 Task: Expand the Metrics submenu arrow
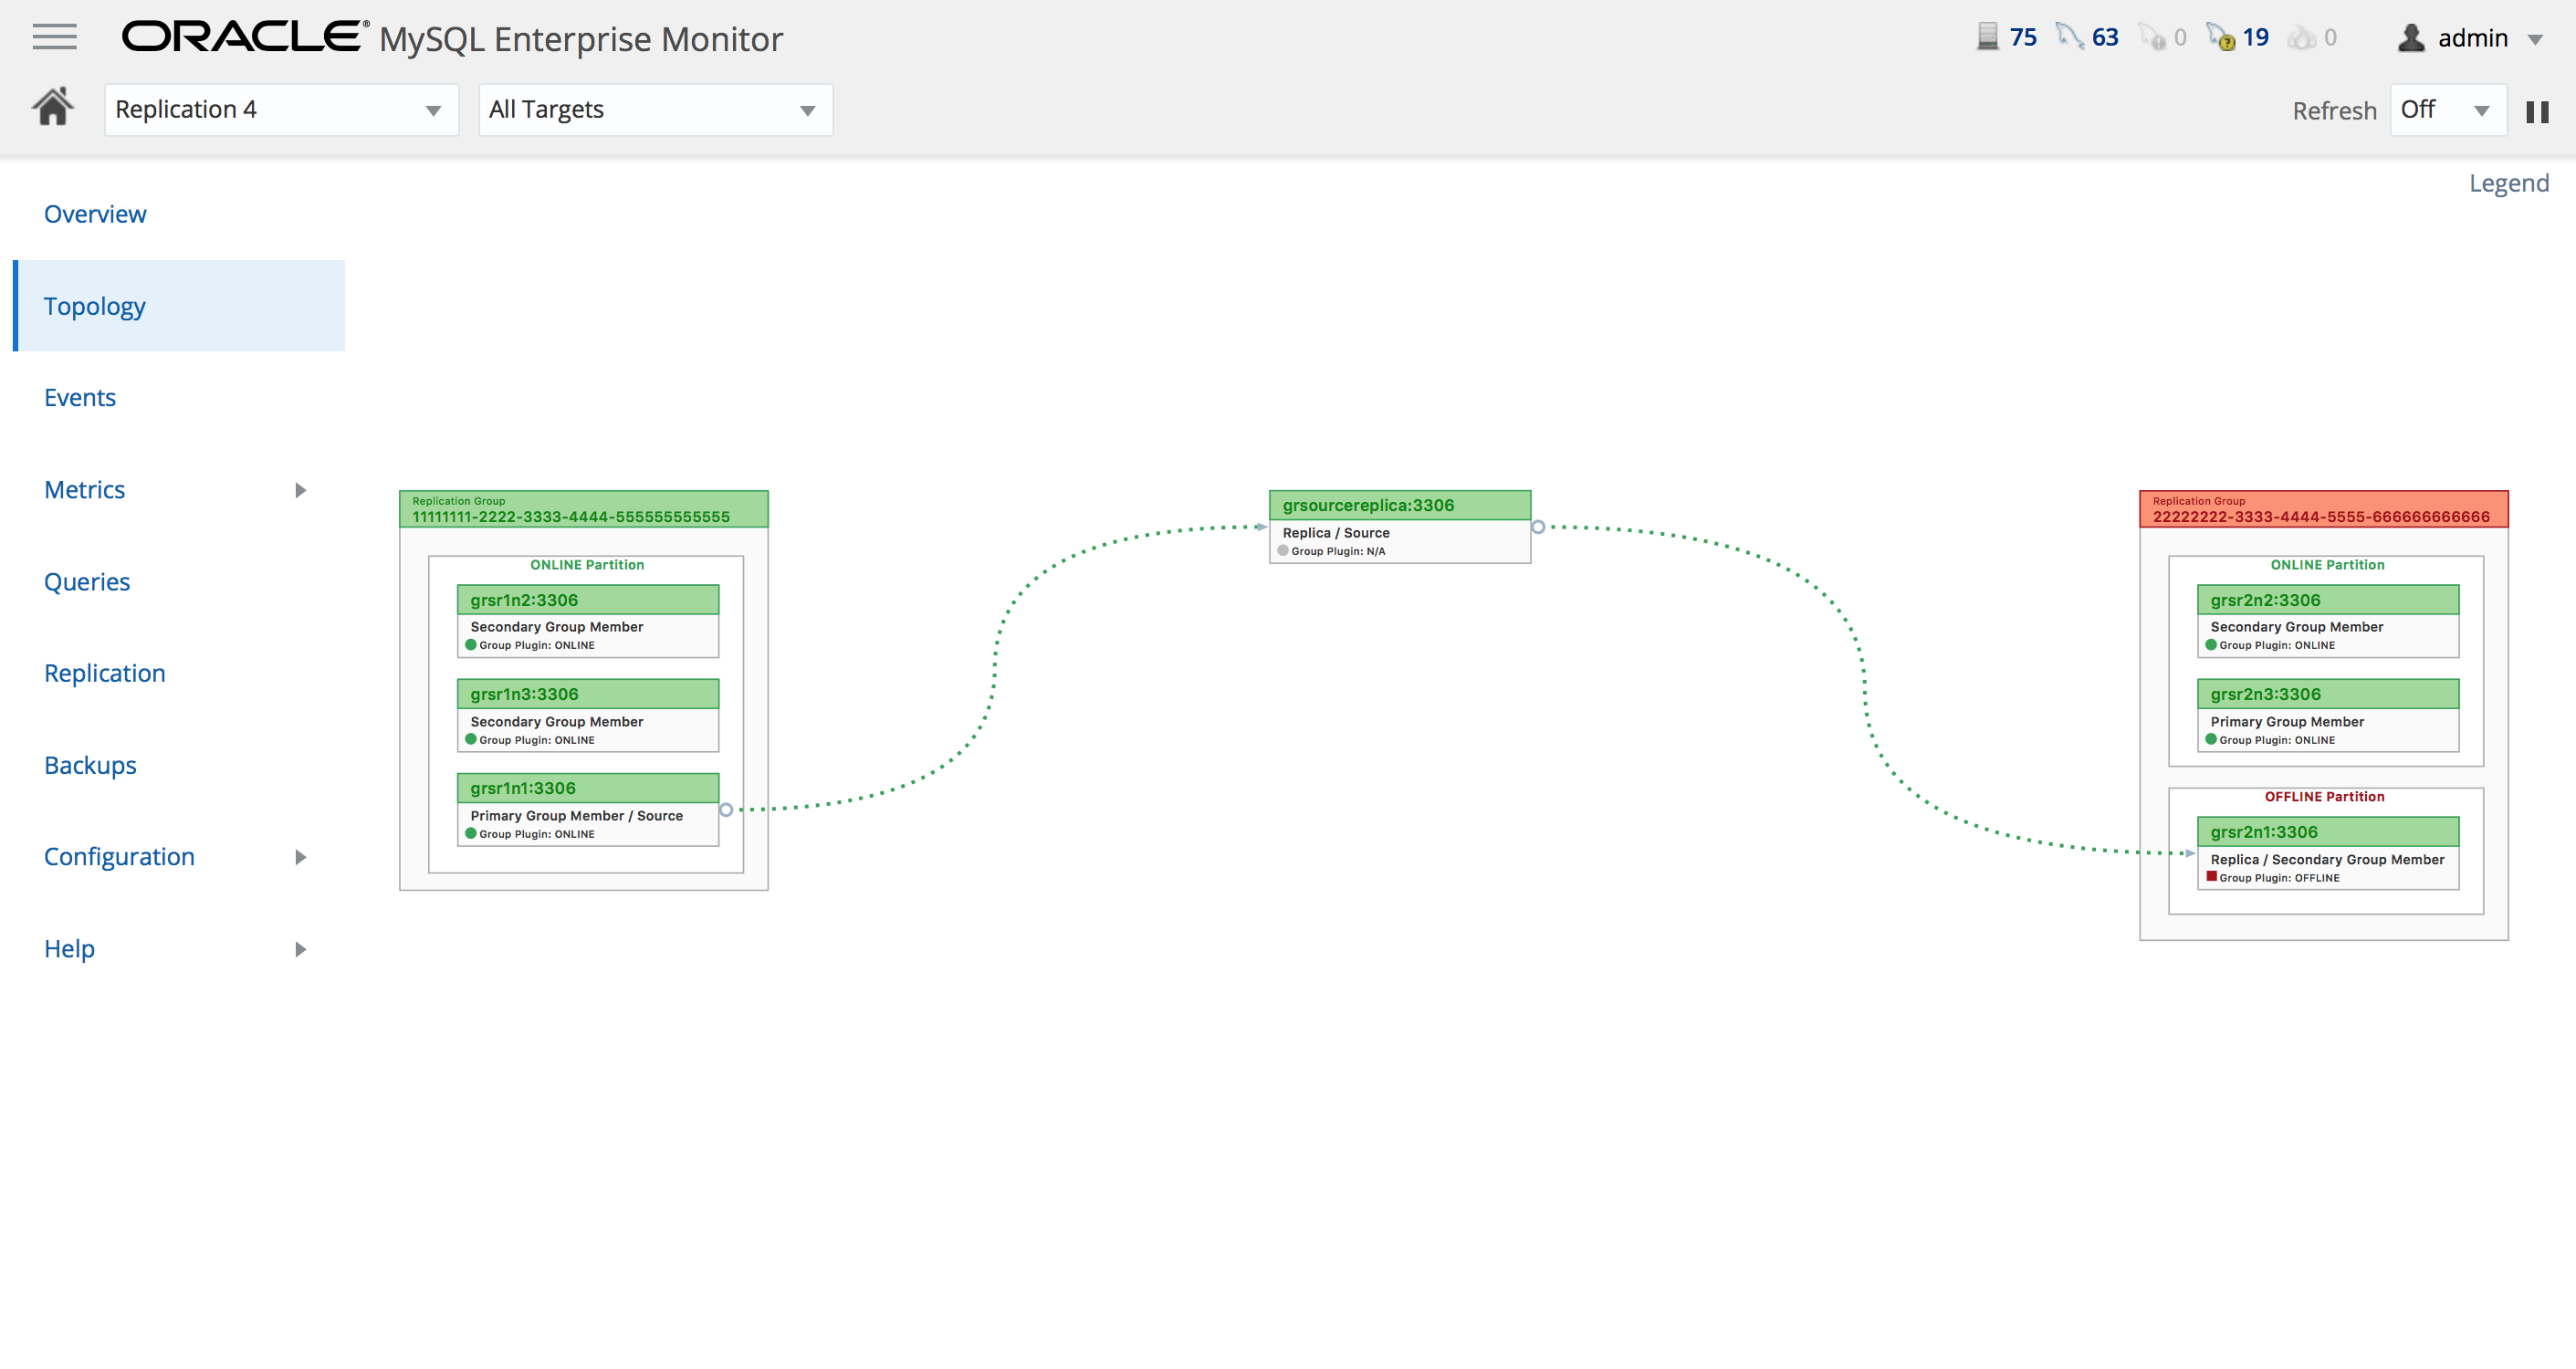pyautogui.click(x=300, y=490)
